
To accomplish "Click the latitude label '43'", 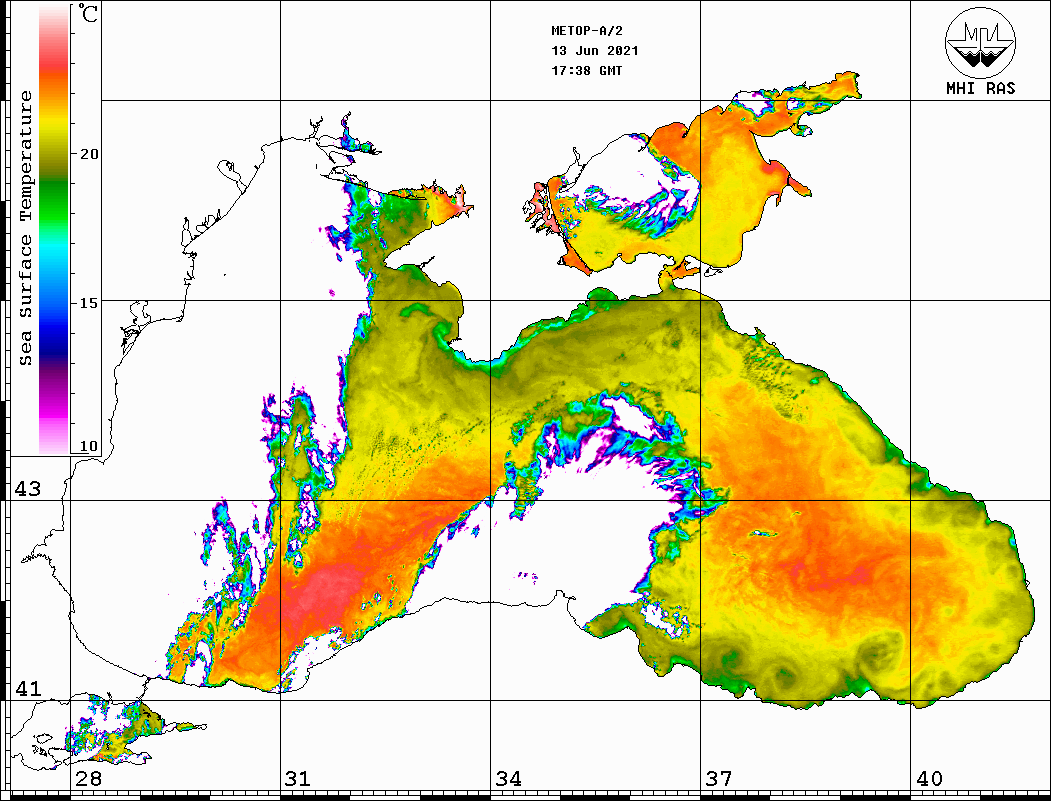I will tap(28, 489).
